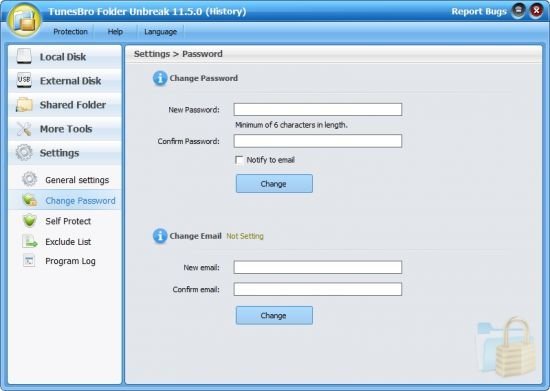Image resolution: width=550 pixels, height=391 pixels.
Task: Select Change Password in sidebar
Action: (x=65, y=200)
